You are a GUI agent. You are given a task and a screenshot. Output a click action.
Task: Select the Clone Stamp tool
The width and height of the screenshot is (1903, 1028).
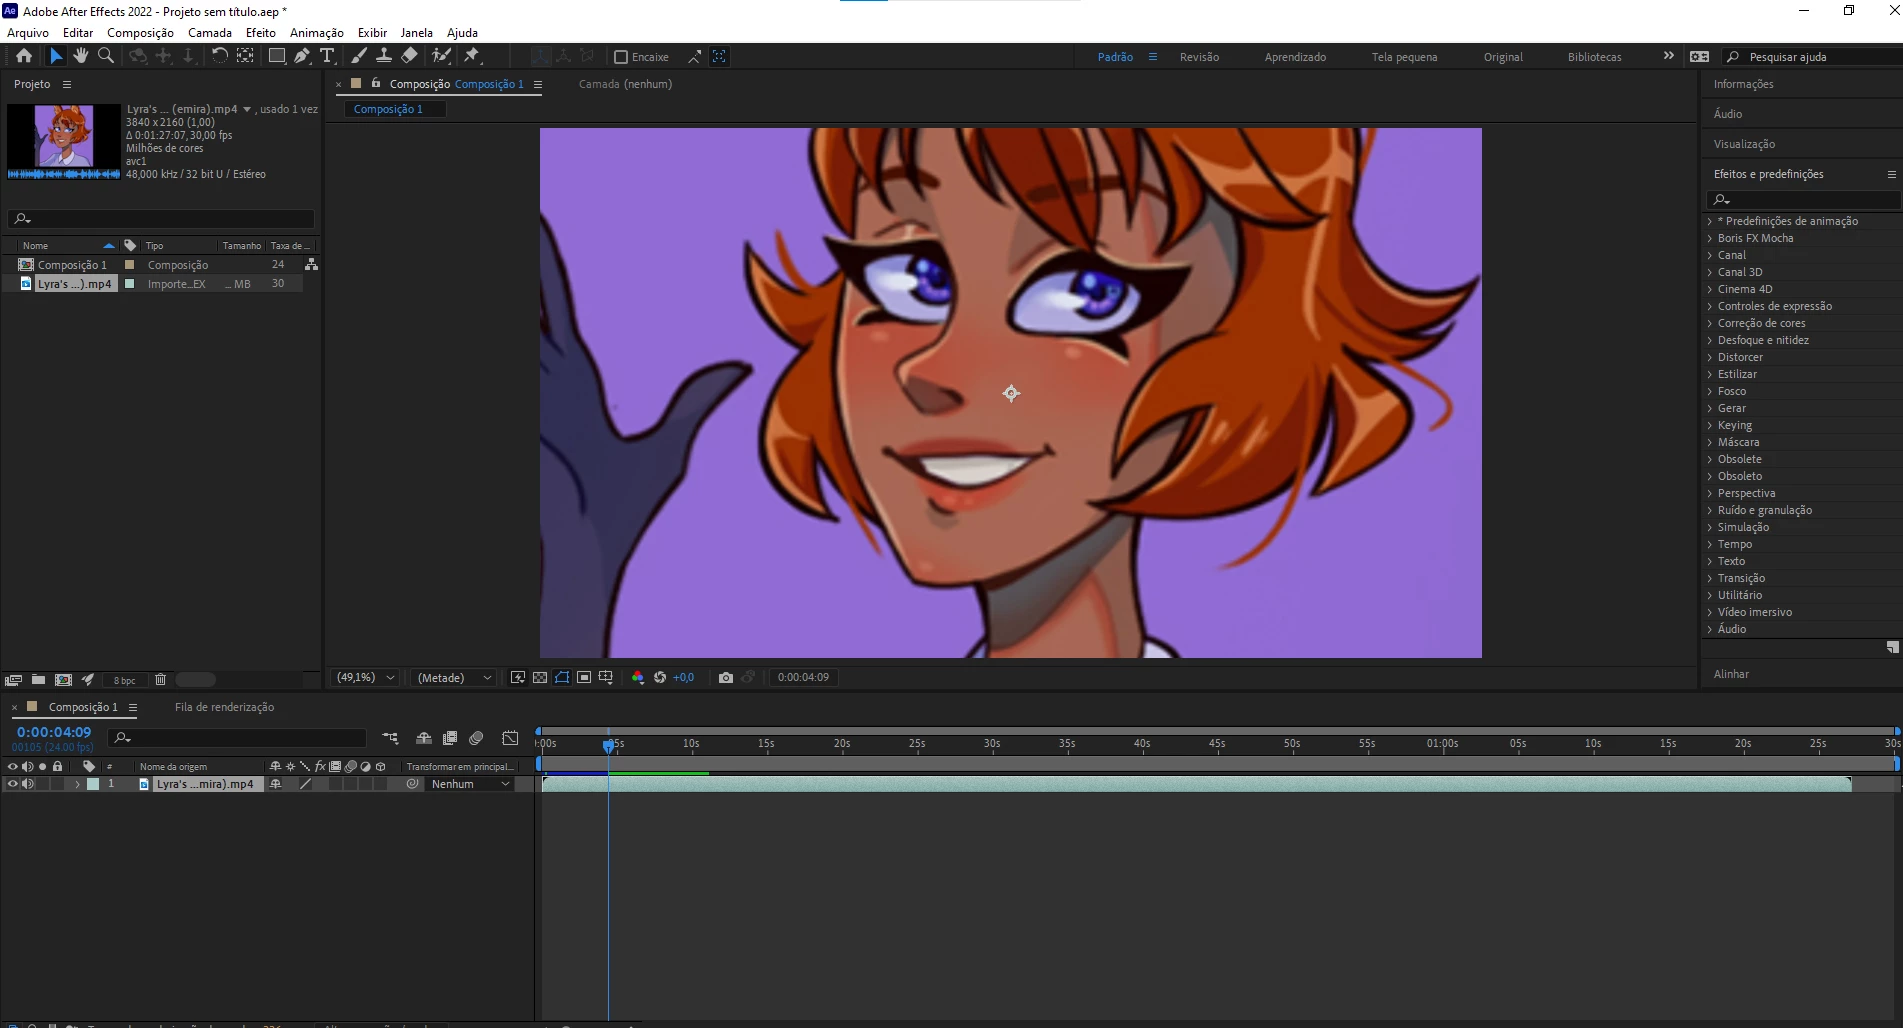pos(383,56)
